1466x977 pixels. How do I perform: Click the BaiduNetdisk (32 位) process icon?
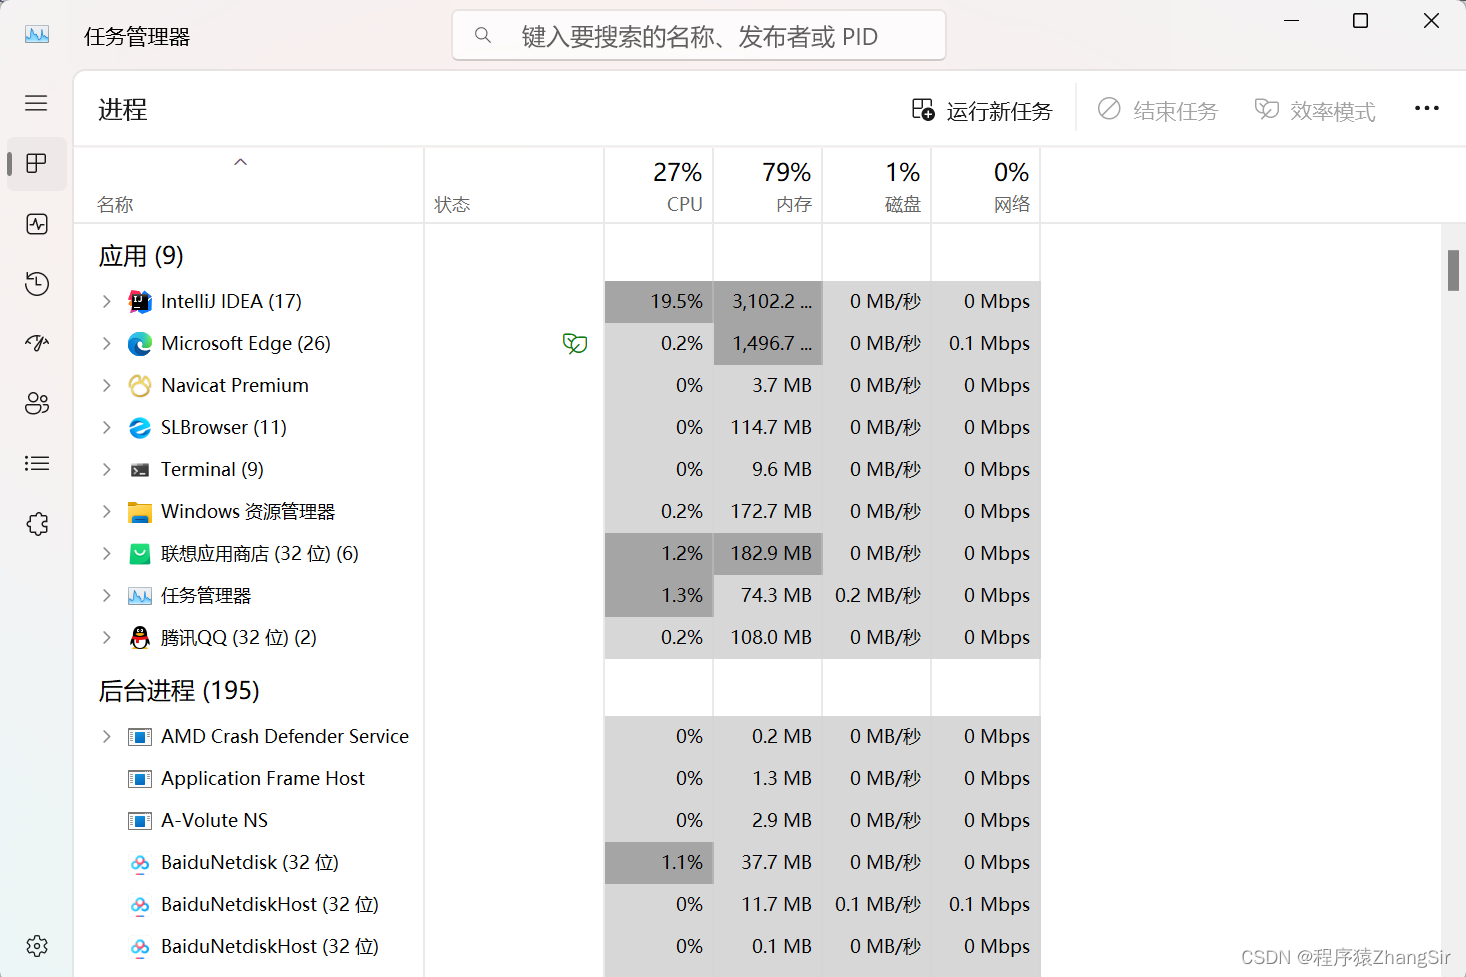140,863
